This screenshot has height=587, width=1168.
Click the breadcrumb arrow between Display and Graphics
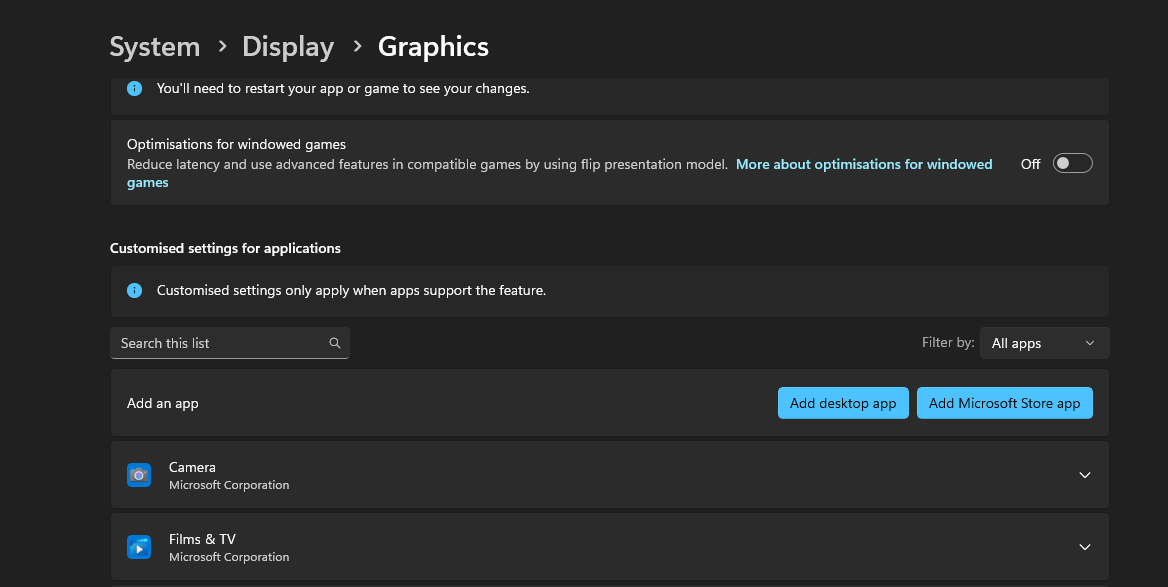tap(356, 47)
